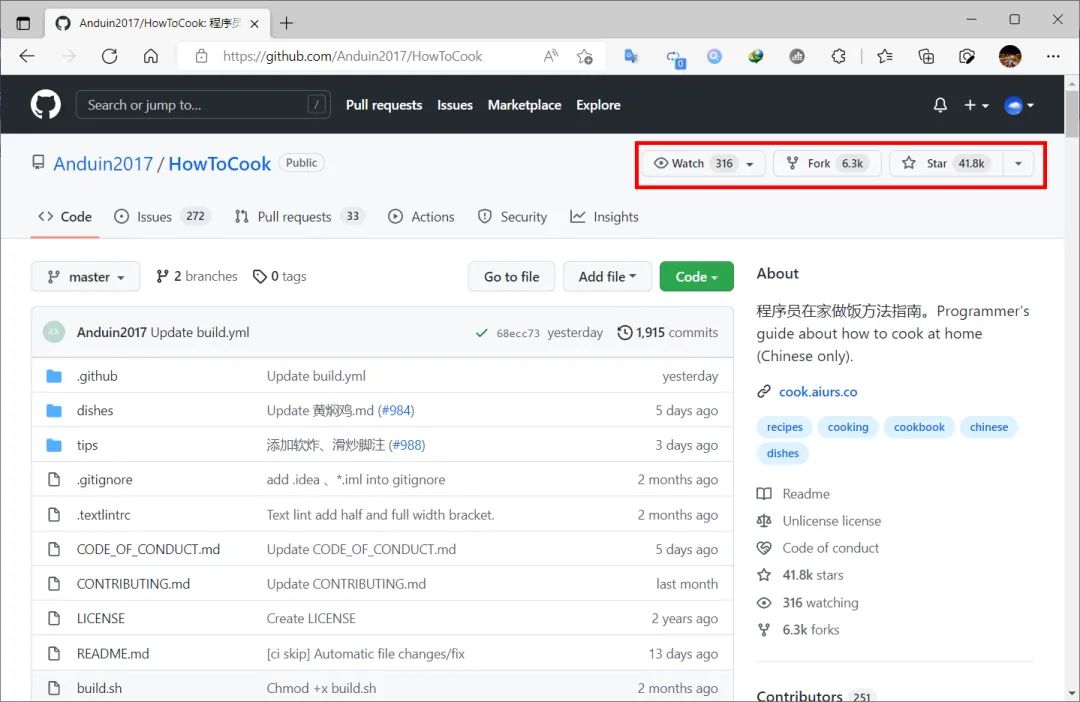View the 2 branches link

(x=196, y=276)
